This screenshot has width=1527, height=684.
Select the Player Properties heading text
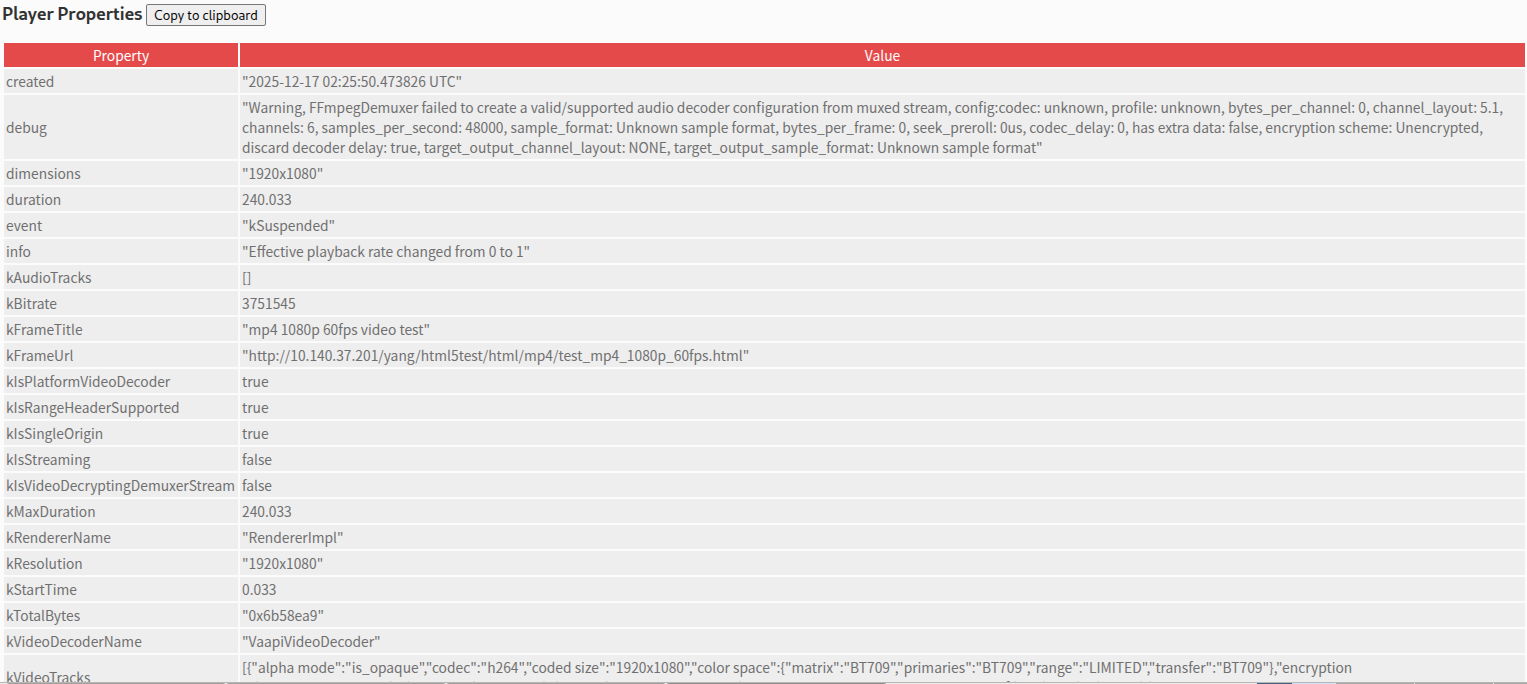click(x=72, y=15)
